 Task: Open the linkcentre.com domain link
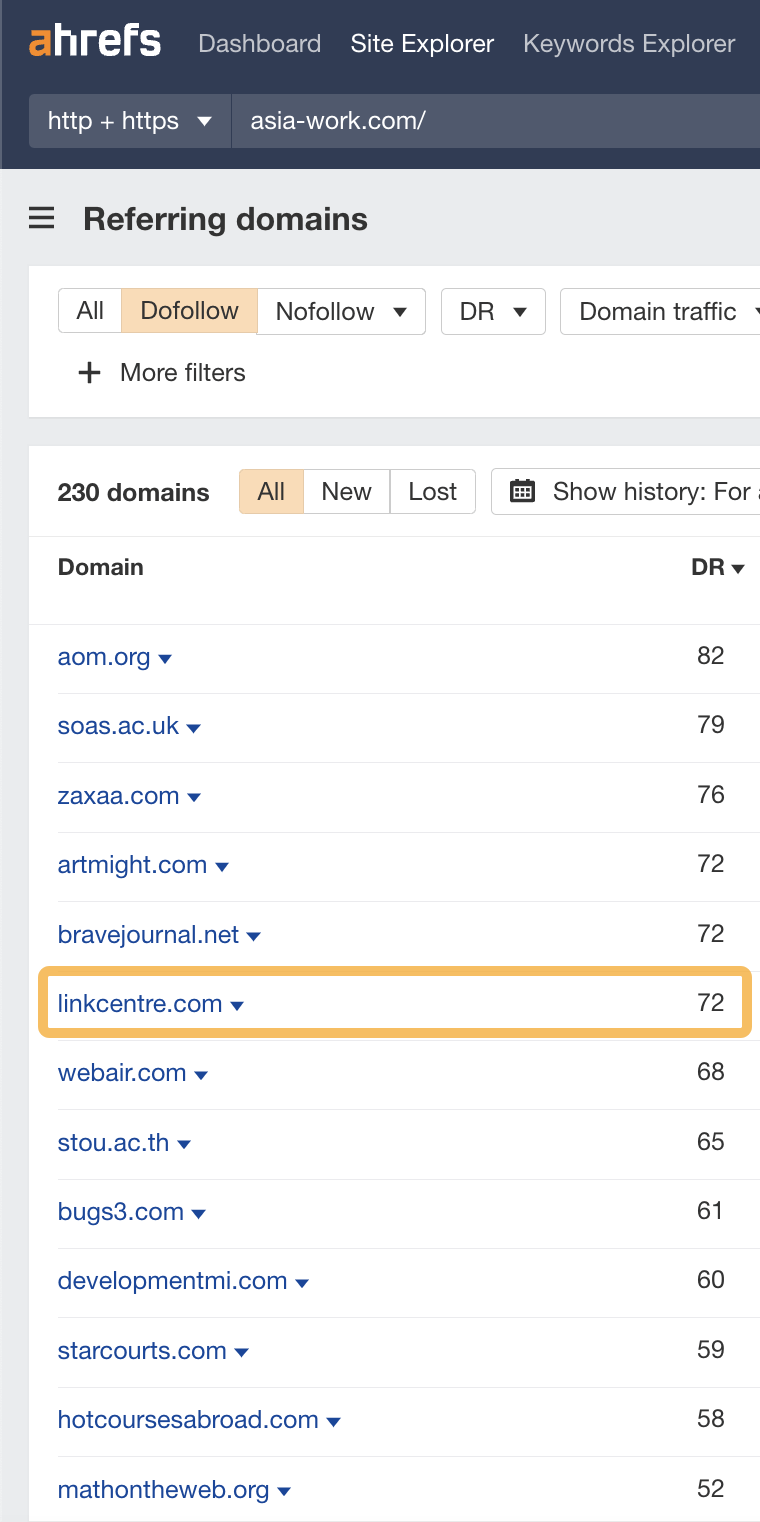140,1004
